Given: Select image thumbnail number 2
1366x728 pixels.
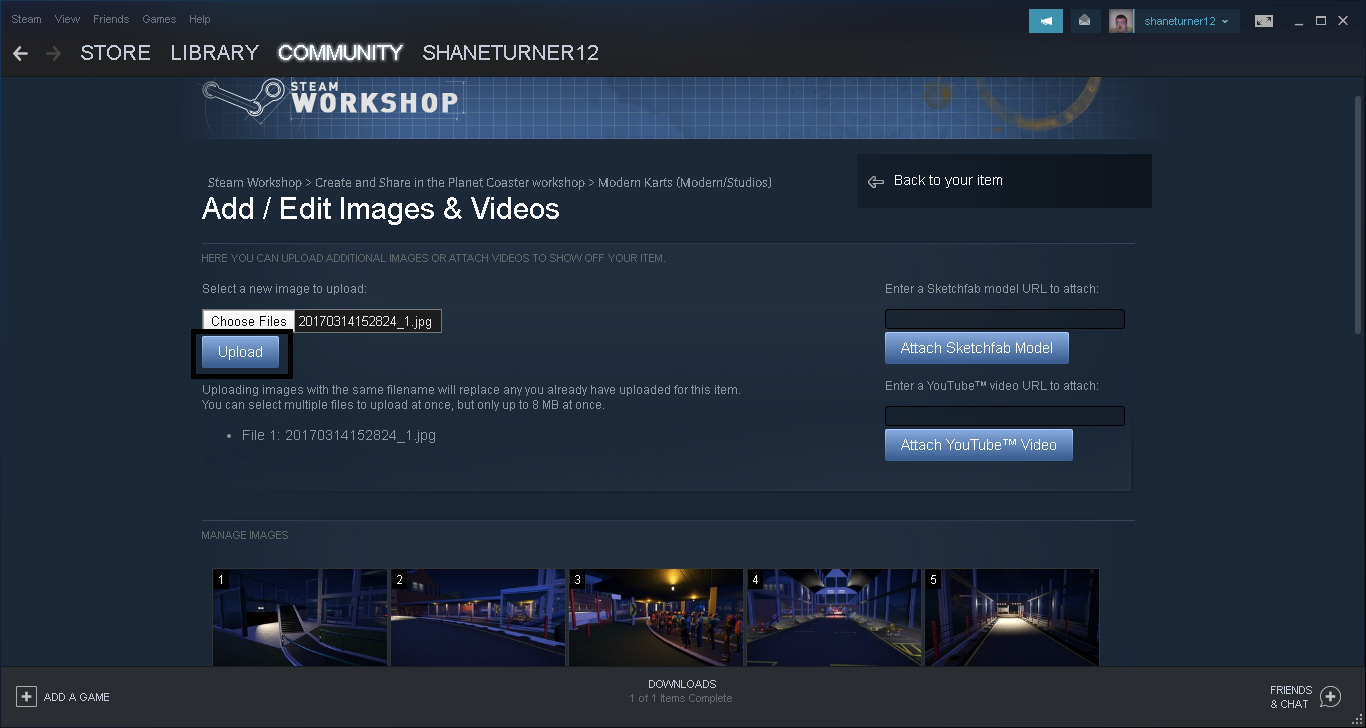Looking at the screenshot, I should click(478, 618).
